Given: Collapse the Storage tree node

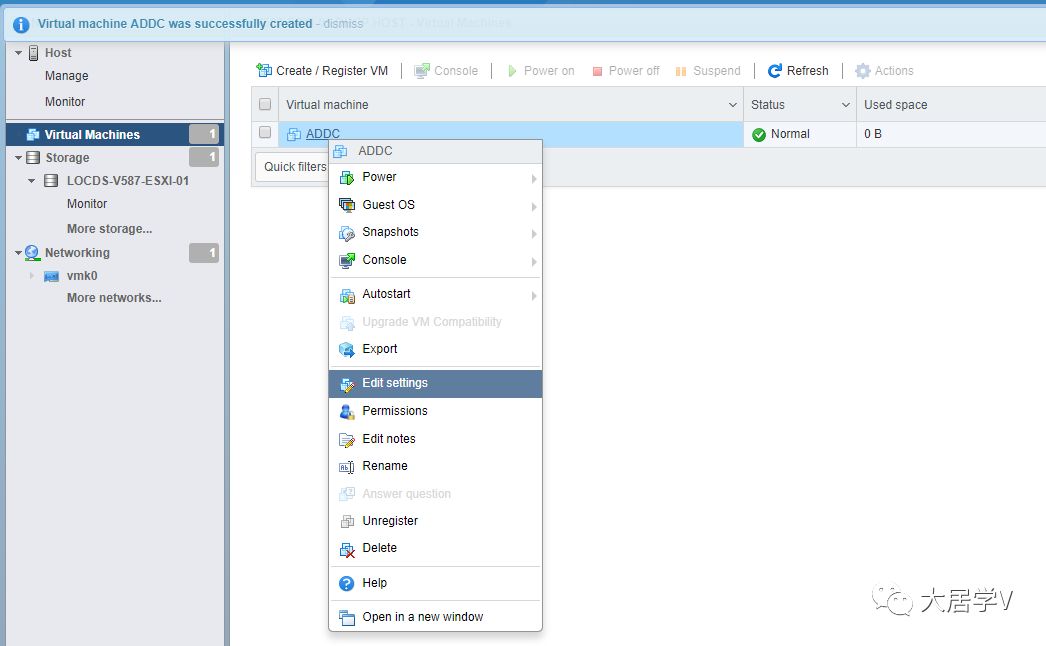Looking at the screenshot, I should click(x=19, y=158).
